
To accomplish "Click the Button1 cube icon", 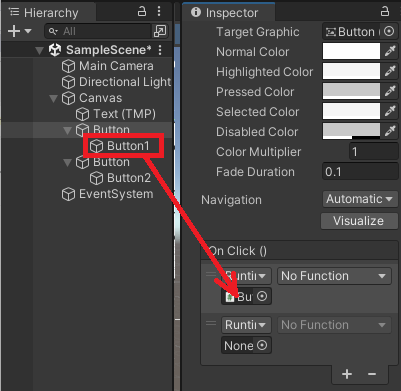I will (96, 146).
